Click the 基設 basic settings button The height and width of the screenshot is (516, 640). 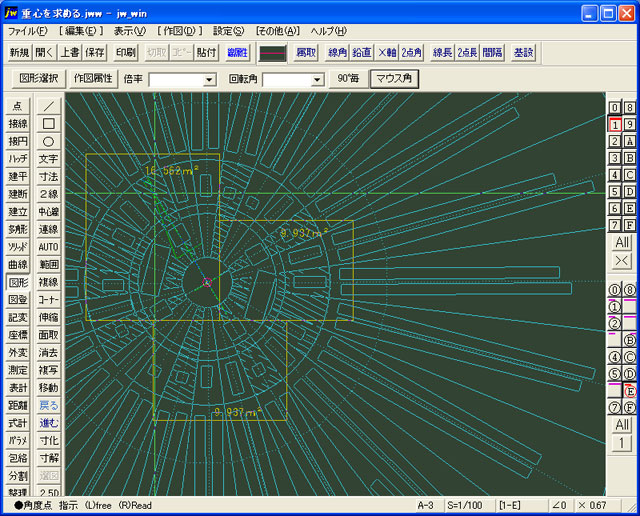pos(523,53)
